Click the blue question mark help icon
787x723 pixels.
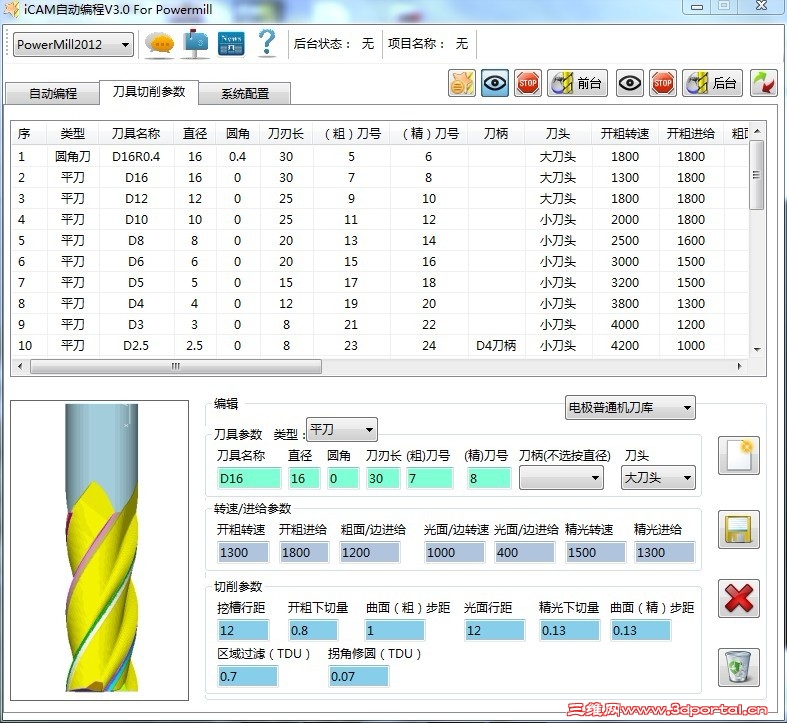click(267, 42)
